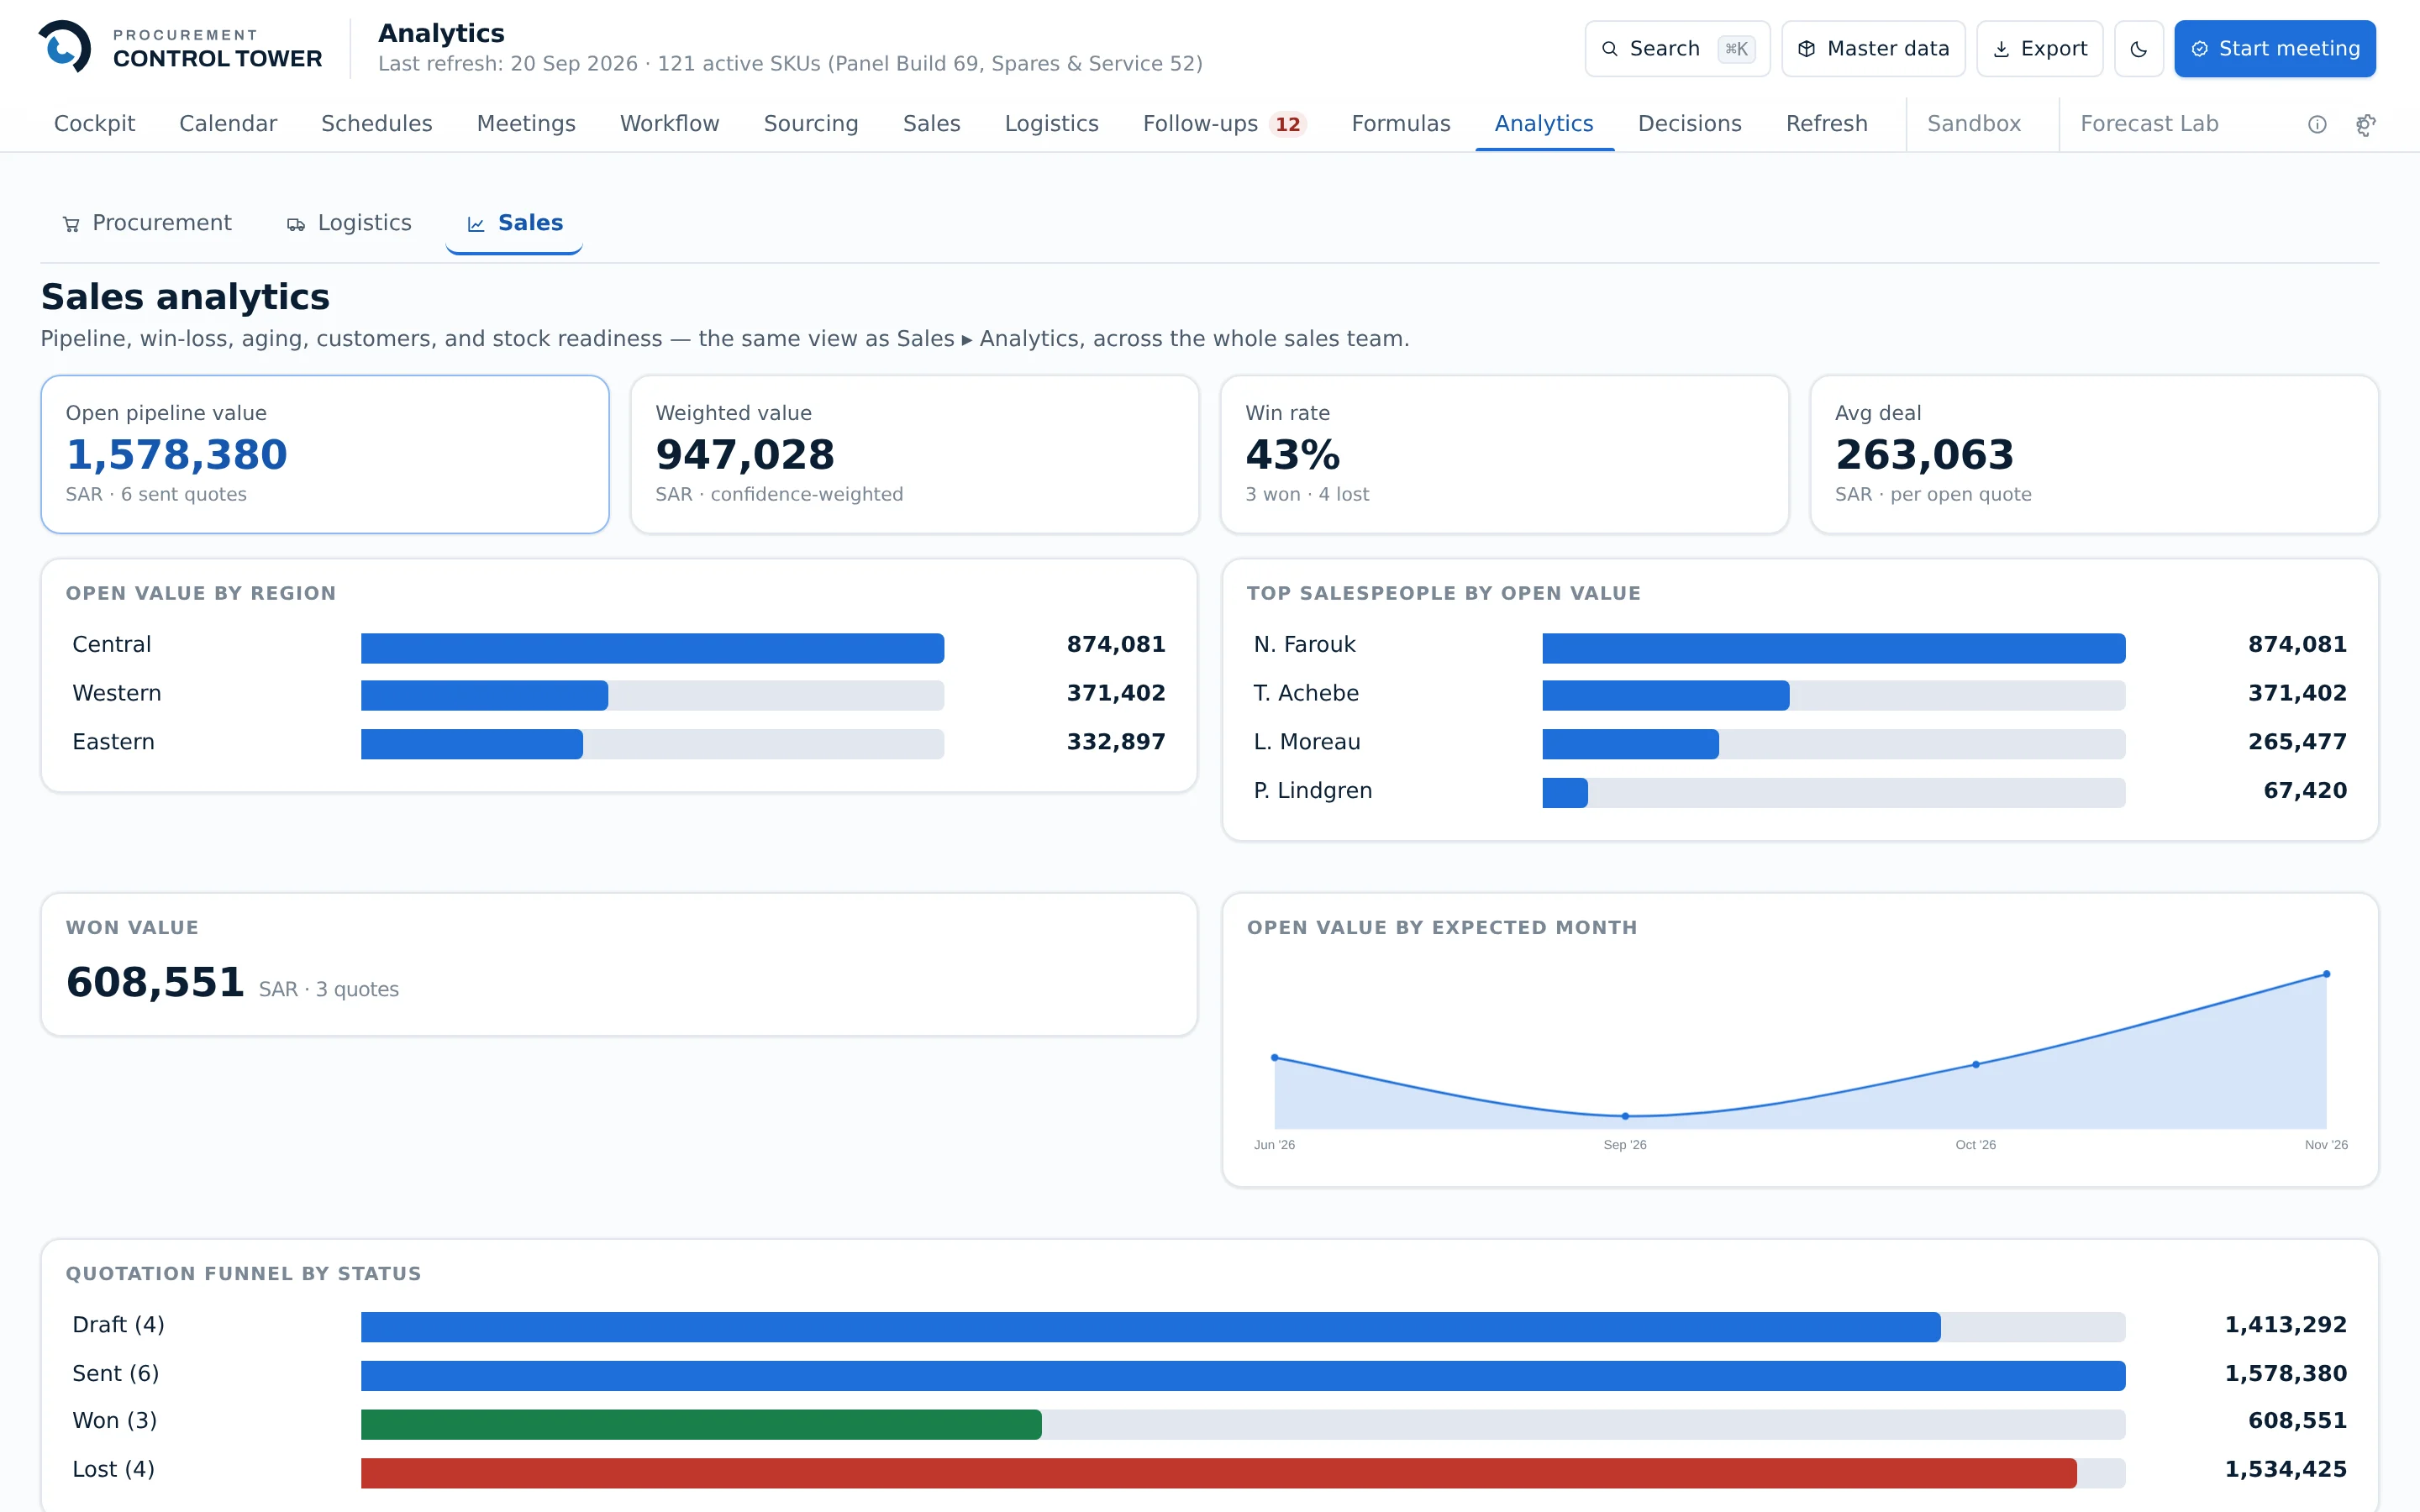Screen dimensions: 2420x1512
Task: Go to the Cockpit tab
Action: tap(94, 124)
